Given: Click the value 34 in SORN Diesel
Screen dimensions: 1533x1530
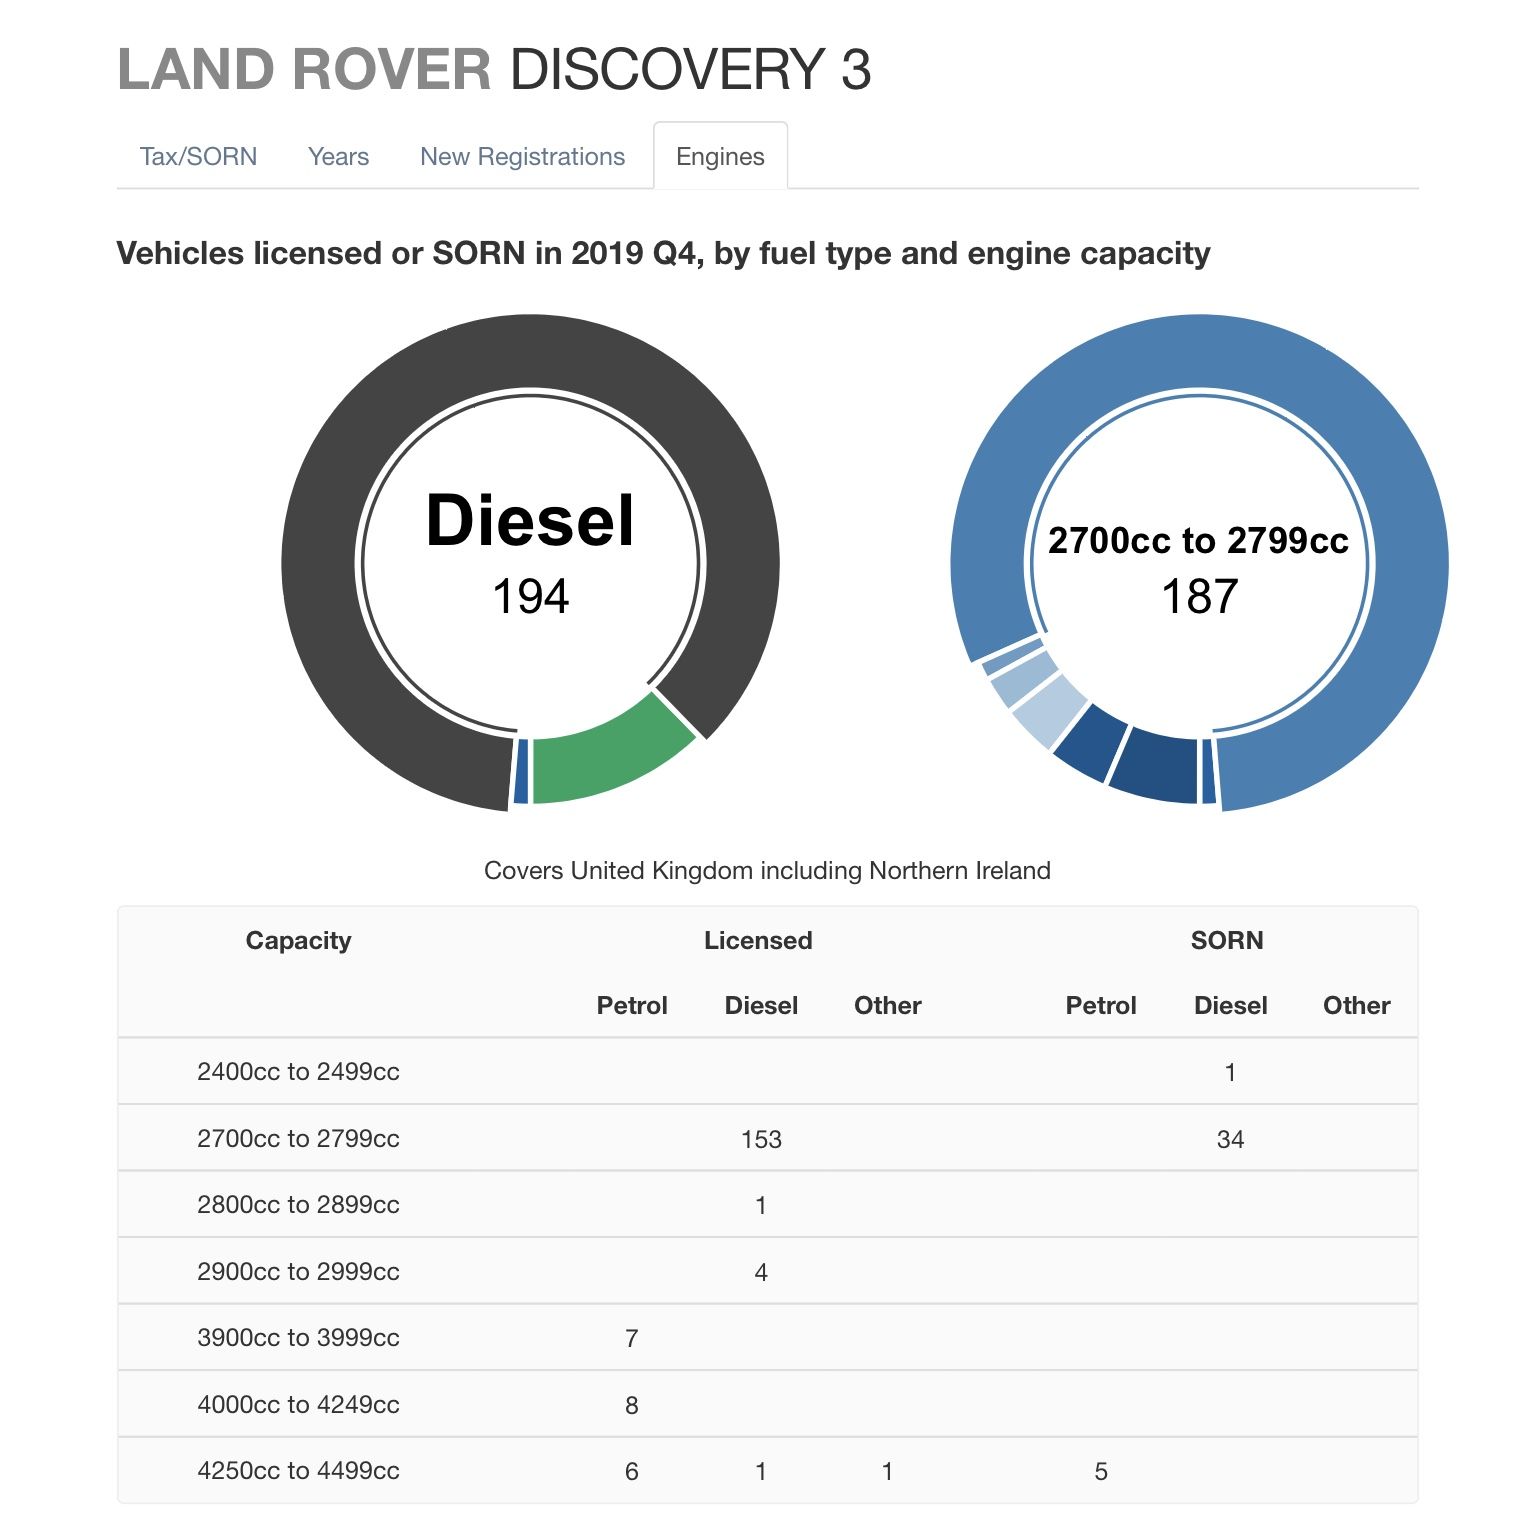Looking at the screenshot, I should pyautogui.click(x=1230, y=1139).
